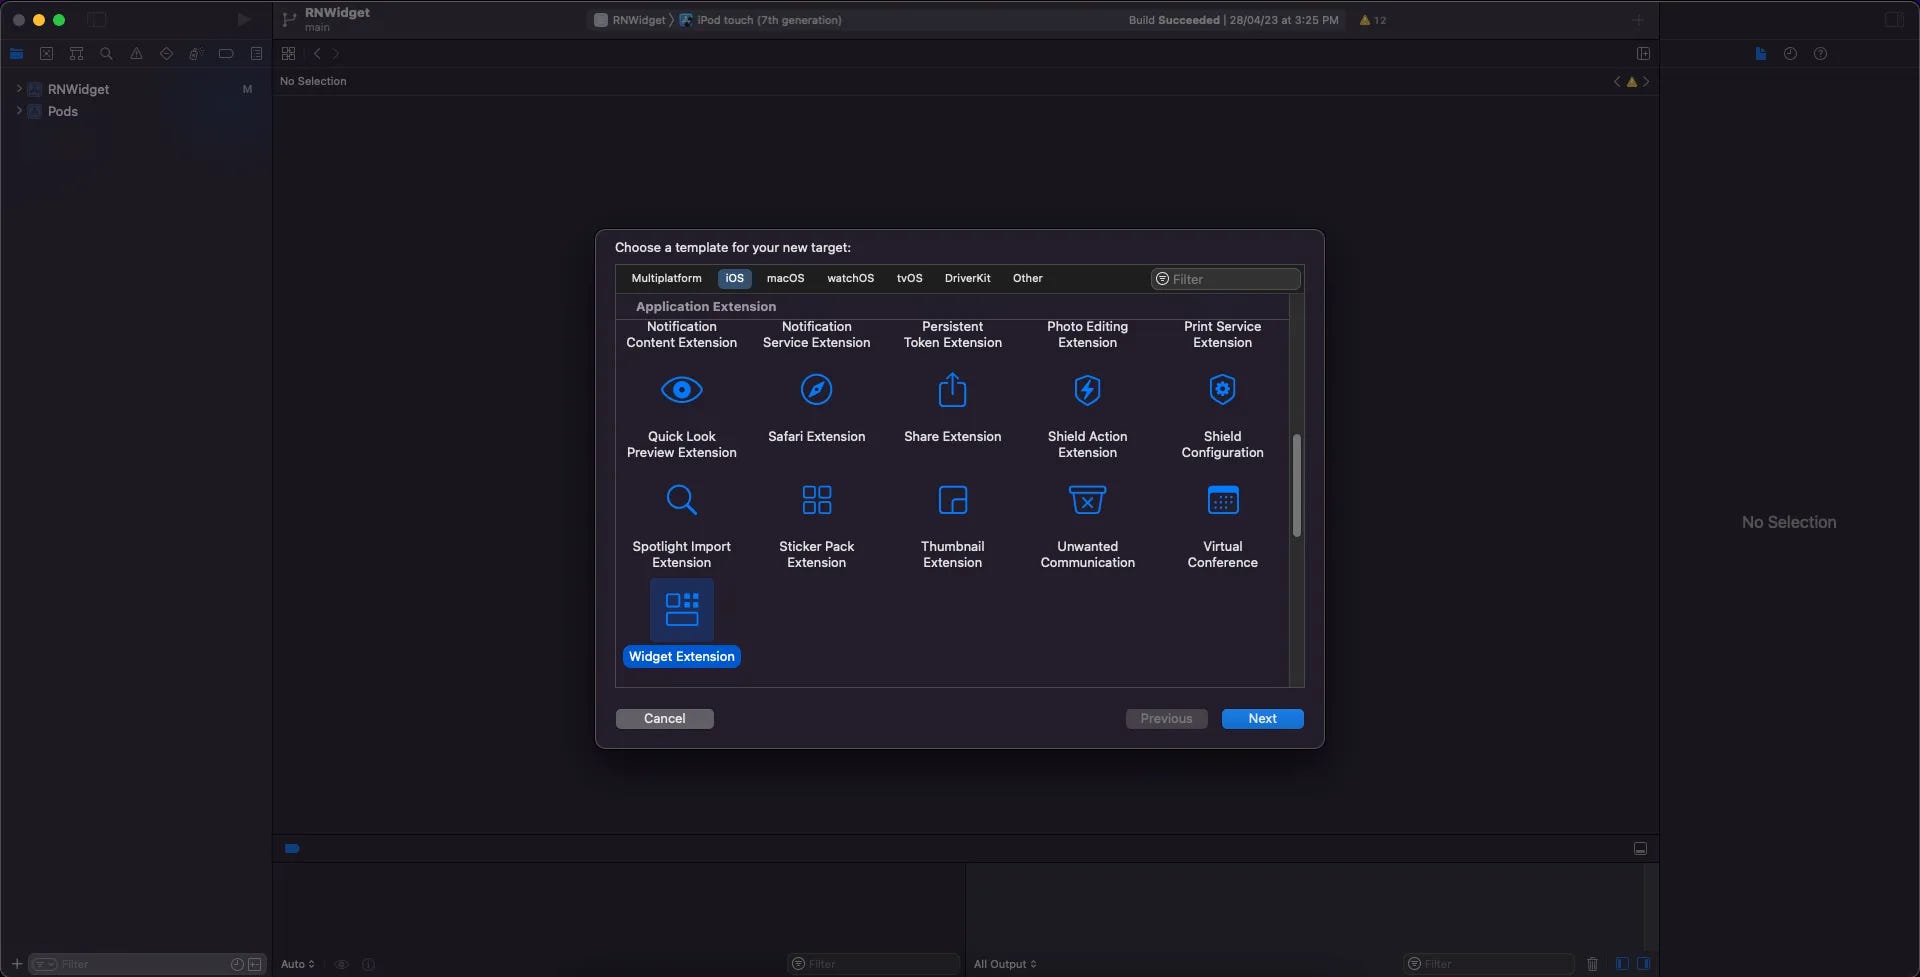
Task: Select the Widget Extension template
Action: click(682, 622)
